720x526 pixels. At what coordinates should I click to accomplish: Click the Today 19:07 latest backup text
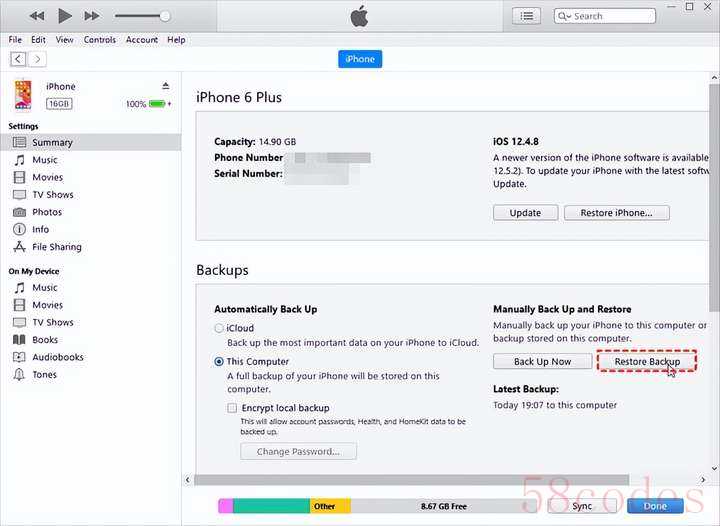tap(555, 405)
